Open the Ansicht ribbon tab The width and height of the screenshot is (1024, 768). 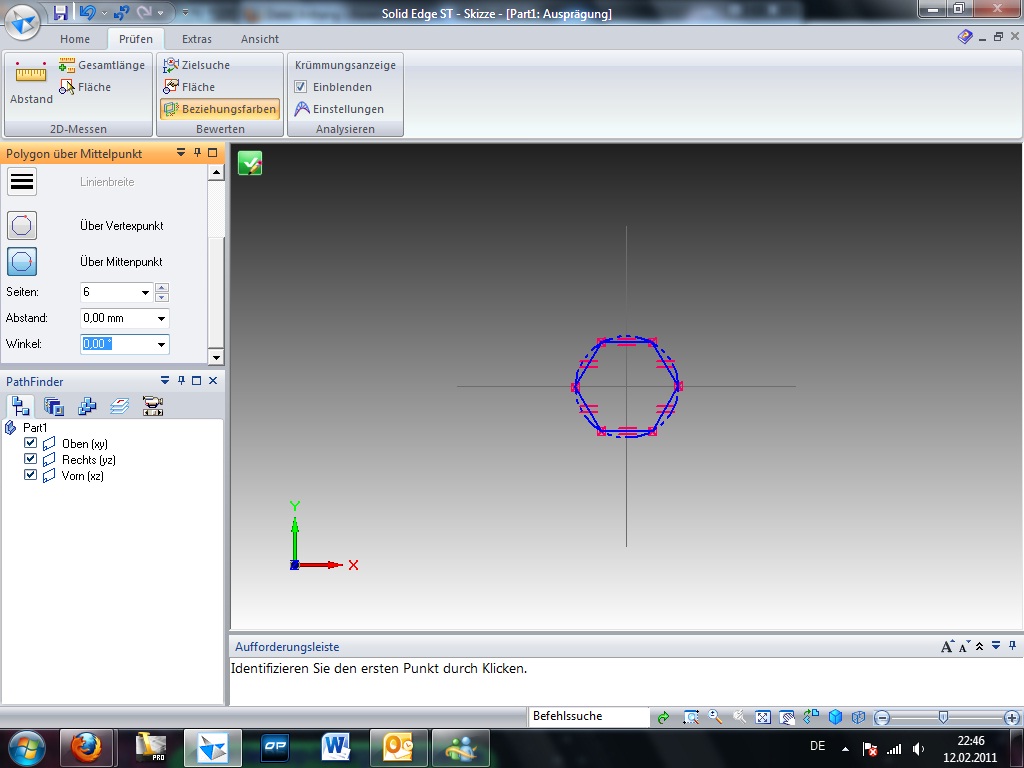[x=259, y=39]
